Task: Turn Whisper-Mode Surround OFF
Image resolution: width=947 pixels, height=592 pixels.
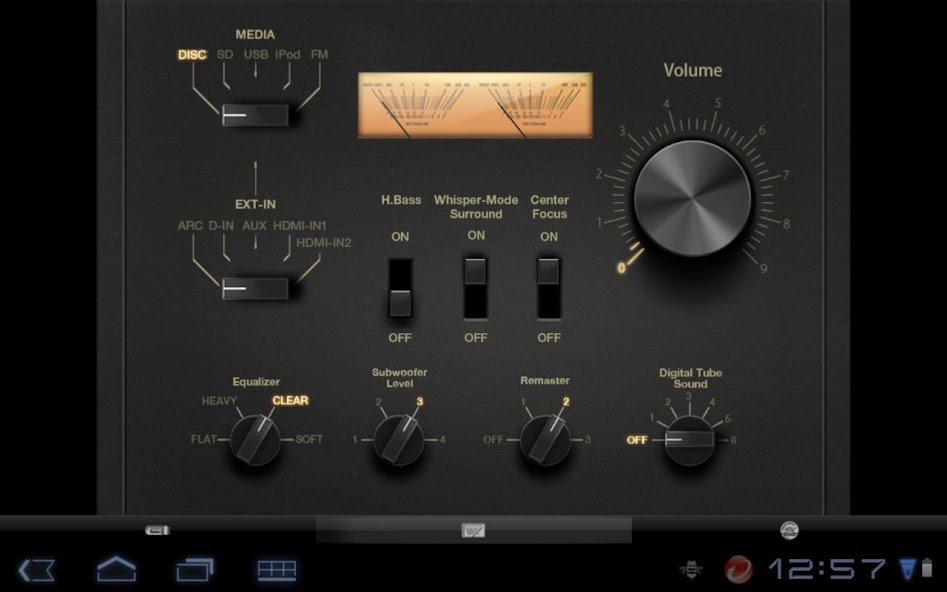Action: click(476, 305)
